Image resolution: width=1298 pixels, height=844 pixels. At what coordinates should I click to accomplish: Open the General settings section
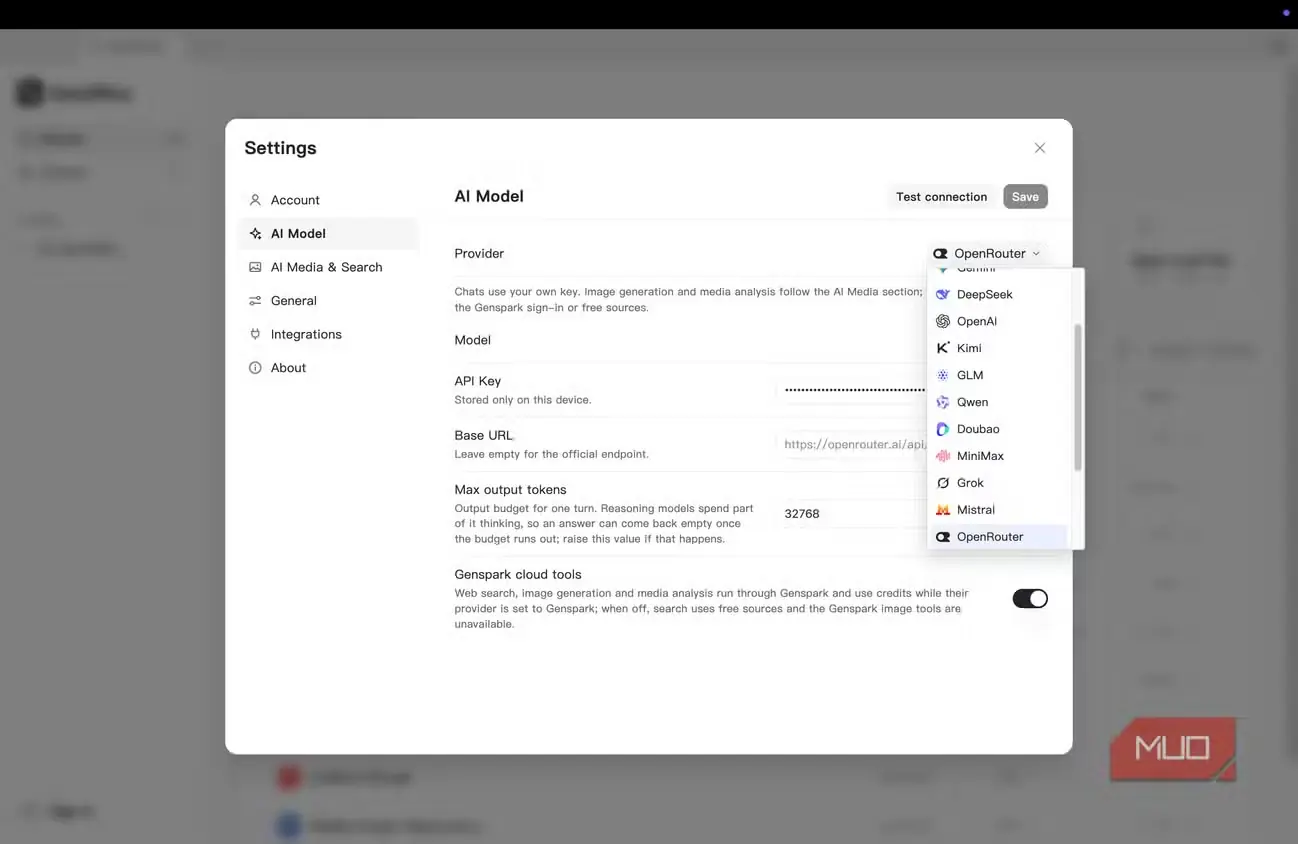tap(329, 301)
